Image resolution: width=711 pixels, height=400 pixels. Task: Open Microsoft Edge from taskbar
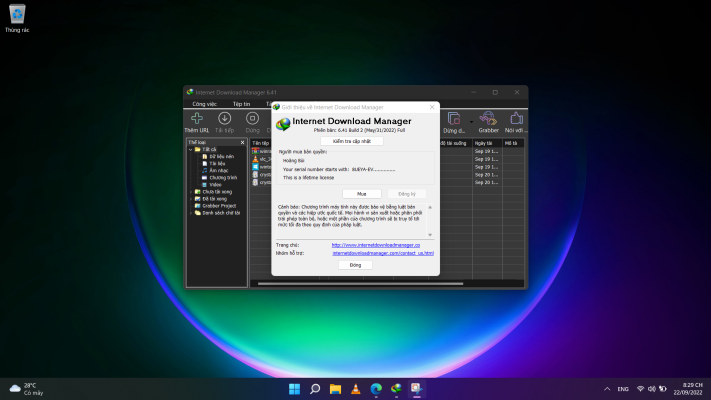point(375,388)
